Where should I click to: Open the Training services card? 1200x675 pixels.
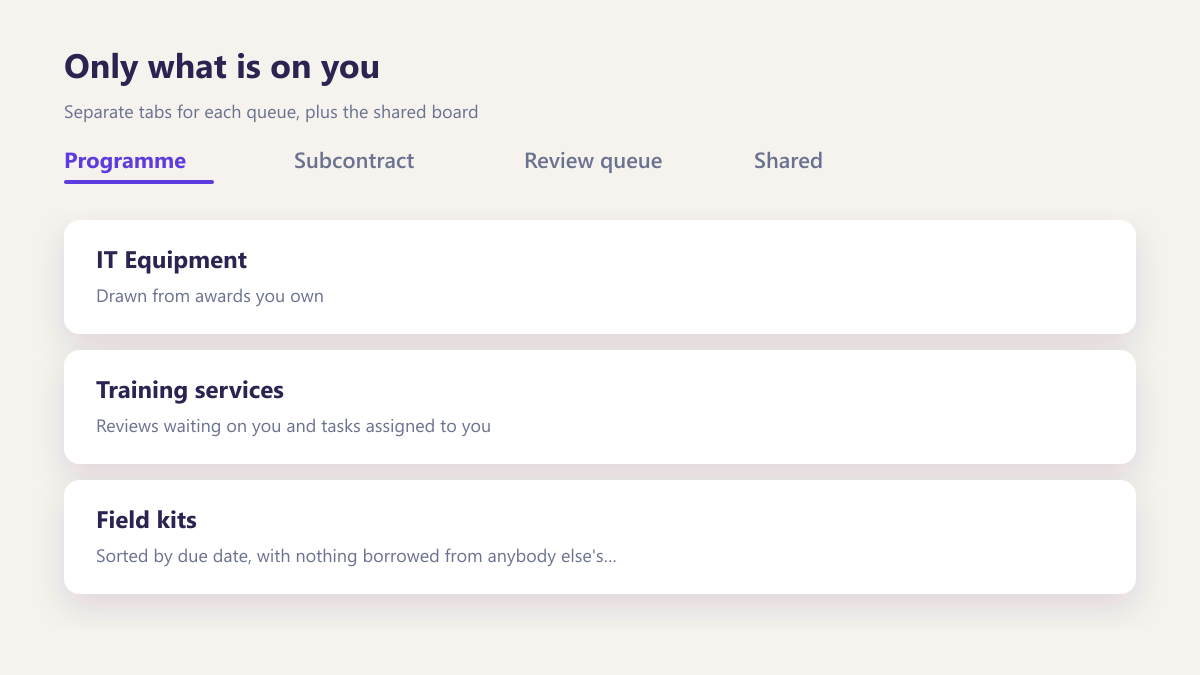click(x=600, y=407)
